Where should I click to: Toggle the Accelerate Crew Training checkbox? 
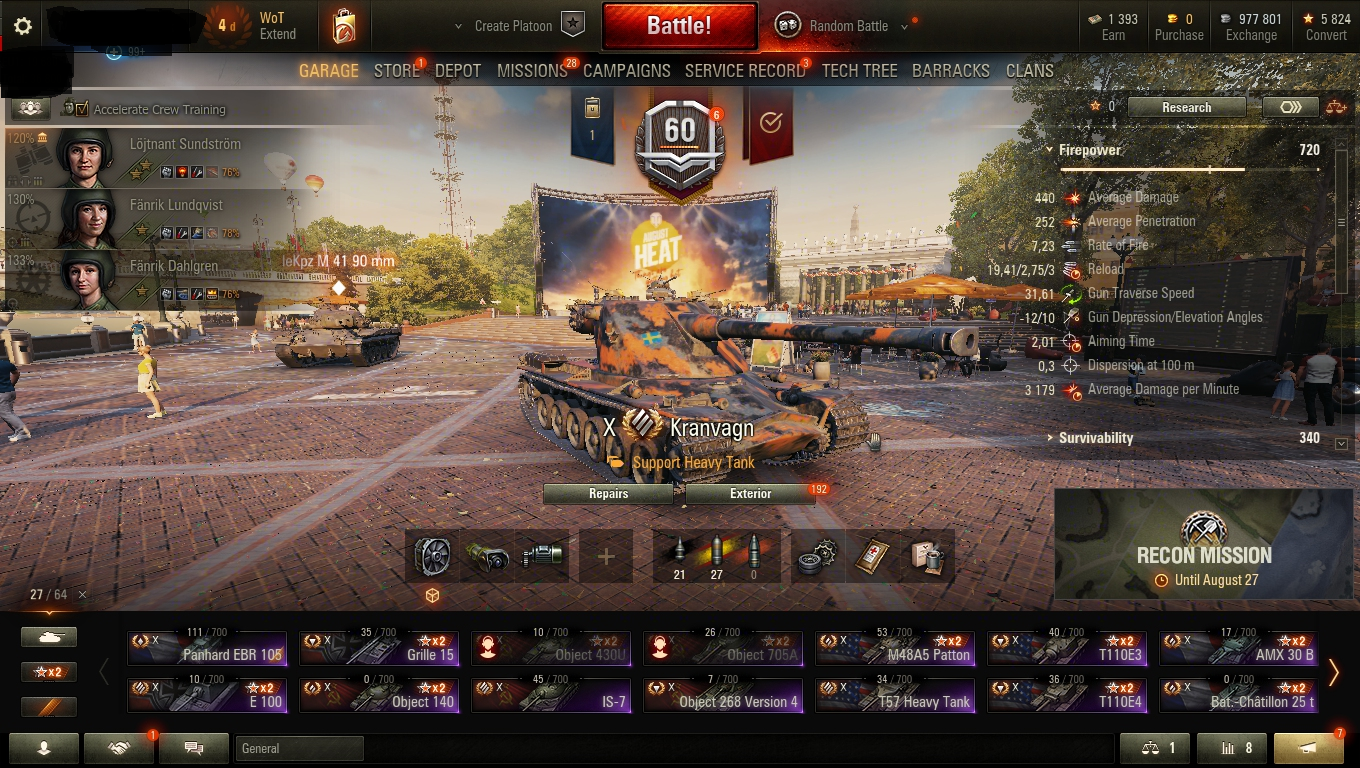tap(82, 109)
